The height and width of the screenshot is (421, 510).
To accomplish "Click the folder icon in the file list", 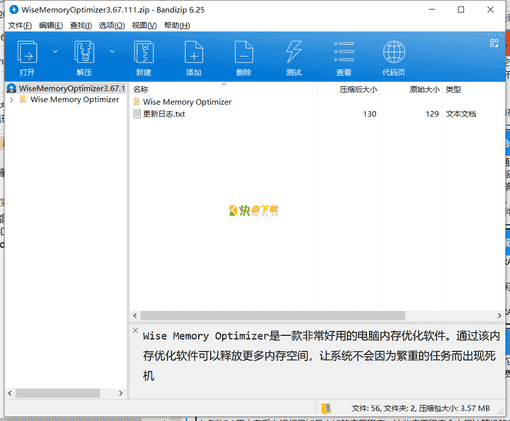I will point(137,102).
